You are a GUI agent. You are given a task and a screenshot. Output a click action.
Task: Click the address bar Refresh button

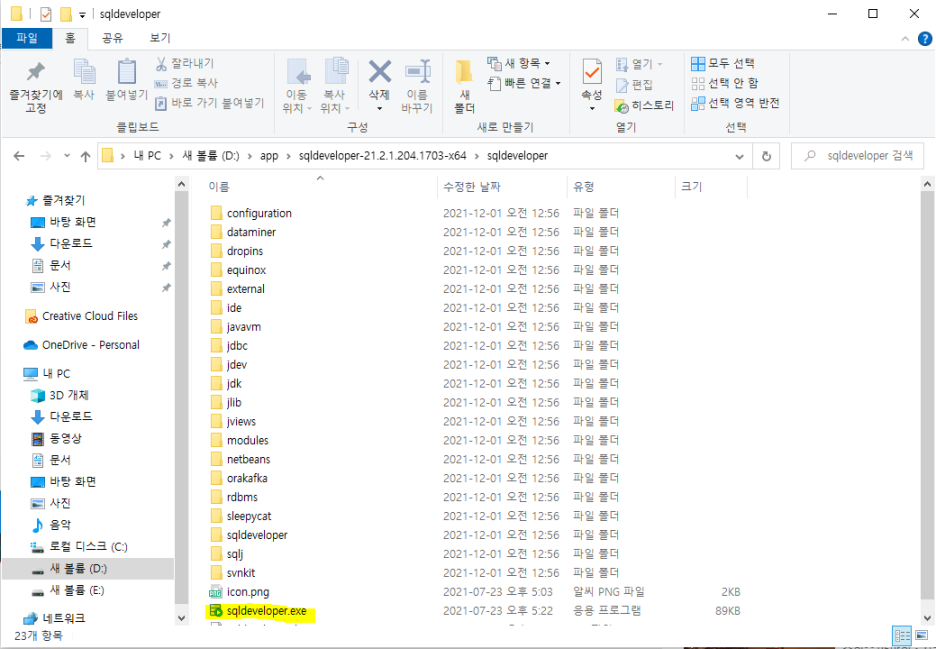point(766,156)
